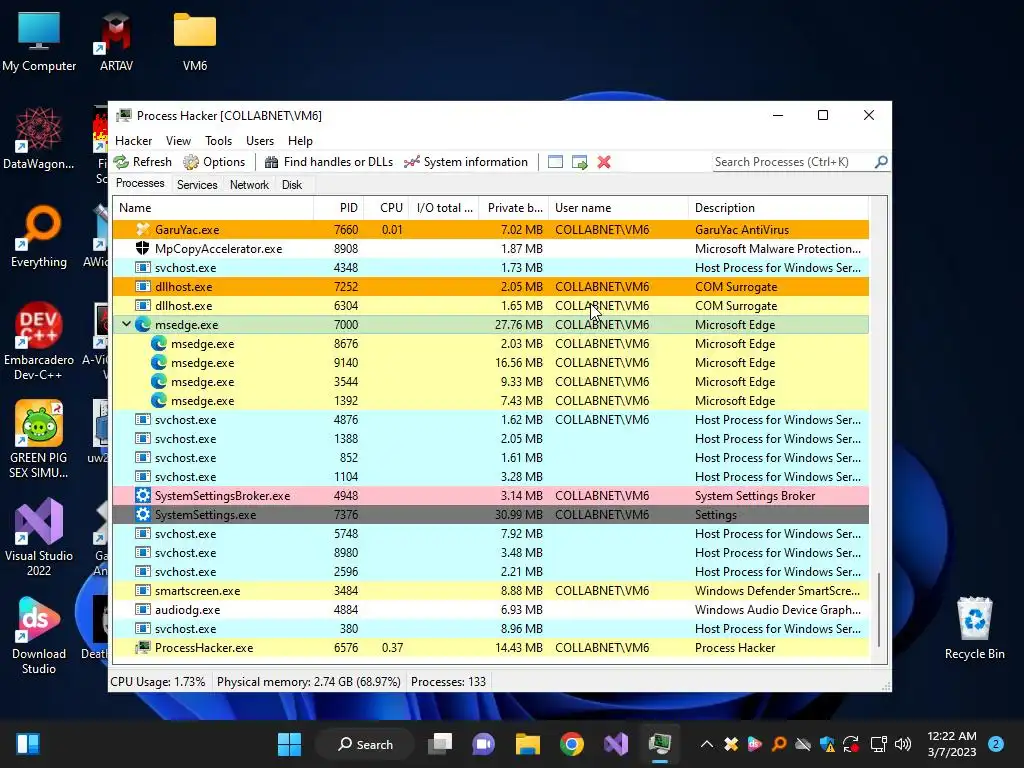Open Visual Studio 2022 desktop shortcut
This screenshot has width=1024, height=768.
(39, 537)
